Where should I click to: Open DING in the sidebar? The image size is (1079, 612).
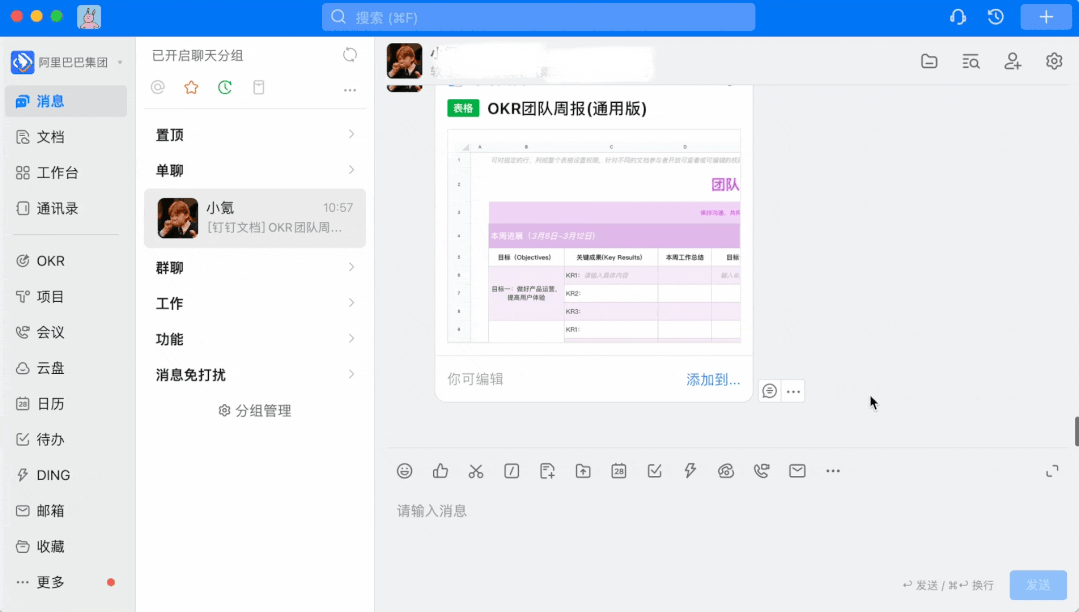click(66, 475)
